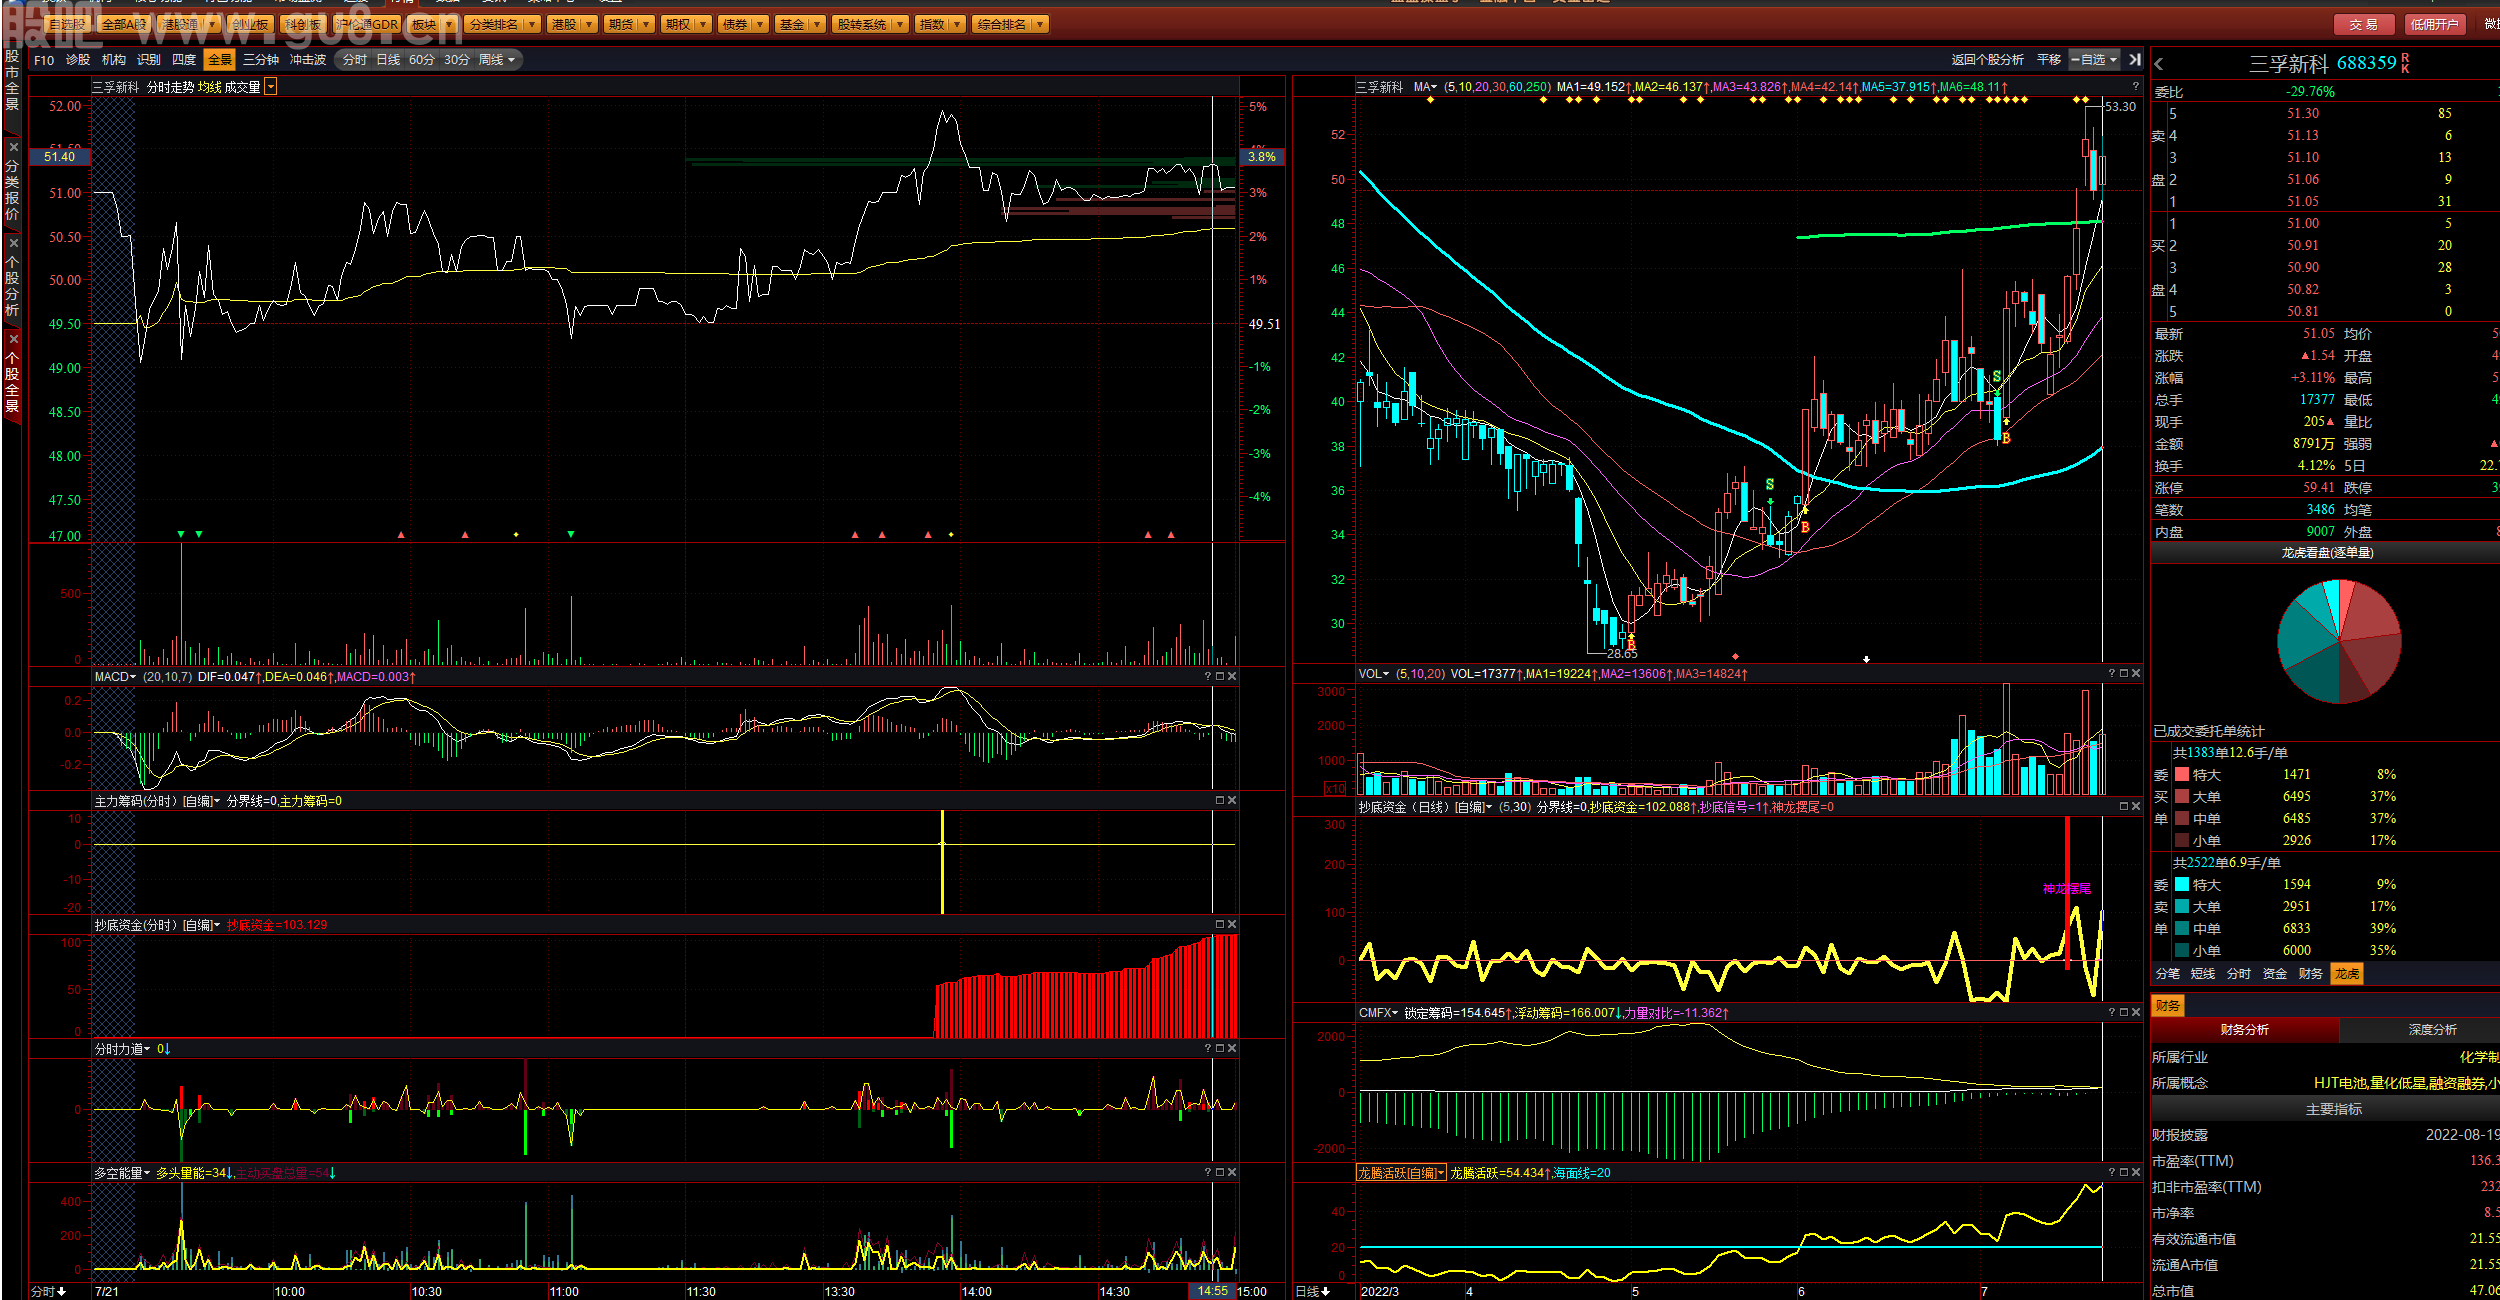
Task: Click the 51.40 price tag on intraday axis
Action: click(x=60, y=156)
